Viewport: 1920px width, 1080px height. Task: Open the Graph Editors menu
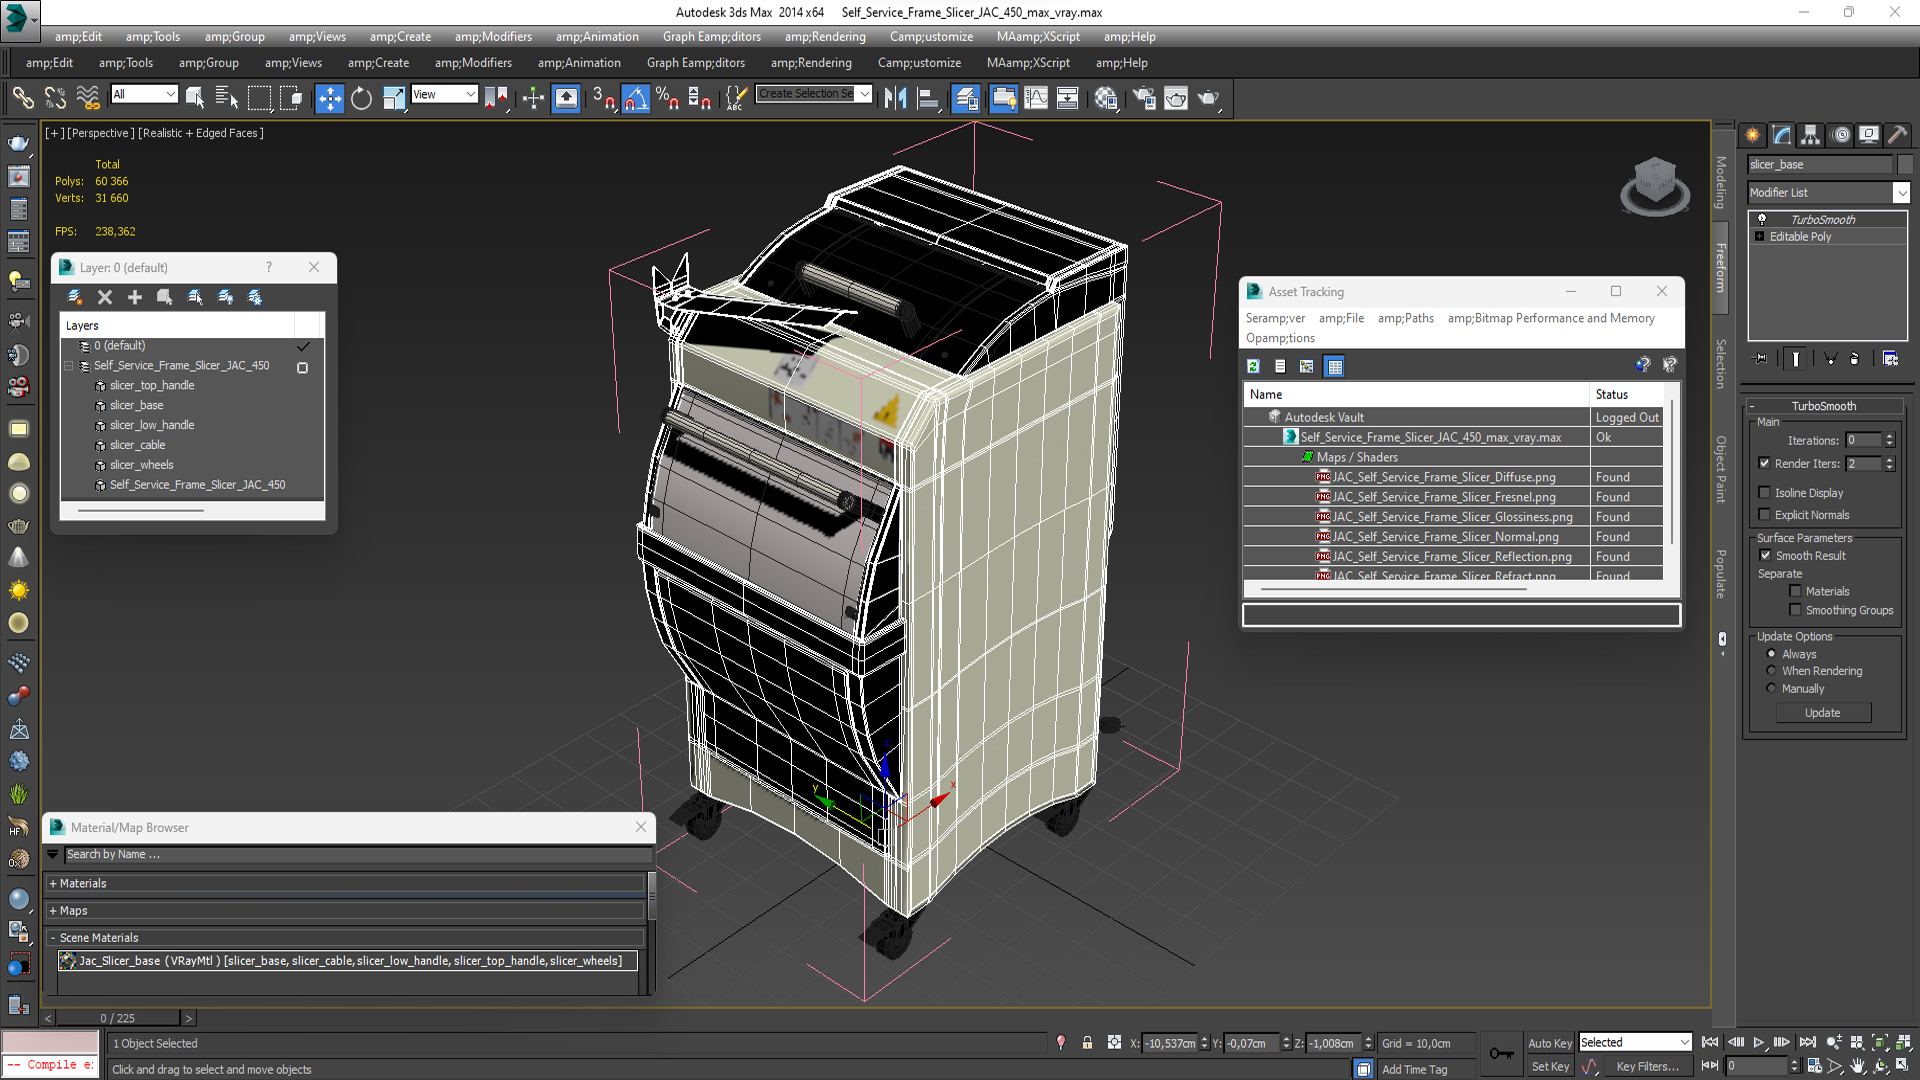click(x=711, y=37)
